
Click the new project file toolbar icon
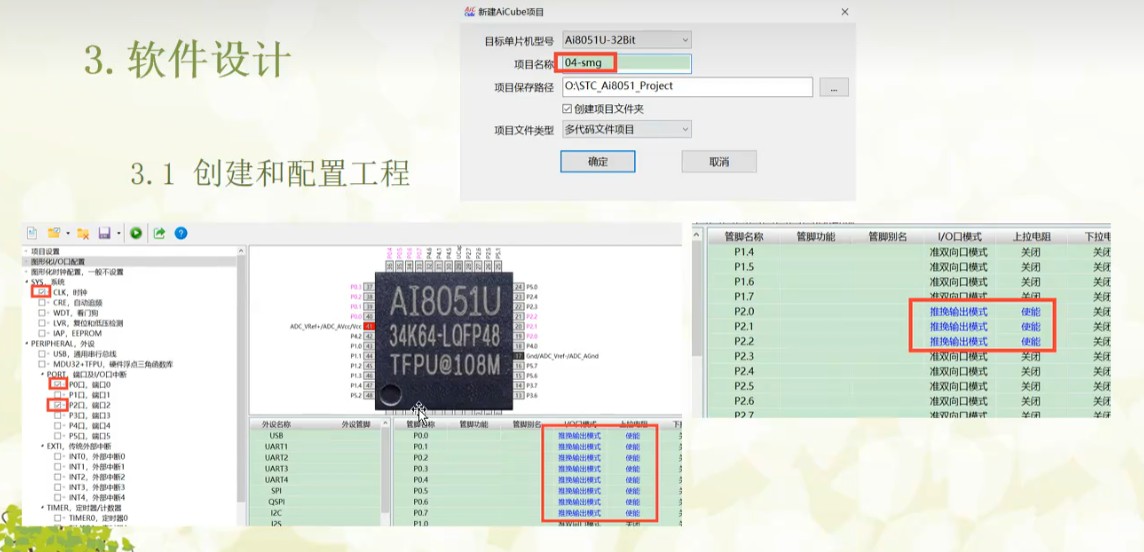32,233
